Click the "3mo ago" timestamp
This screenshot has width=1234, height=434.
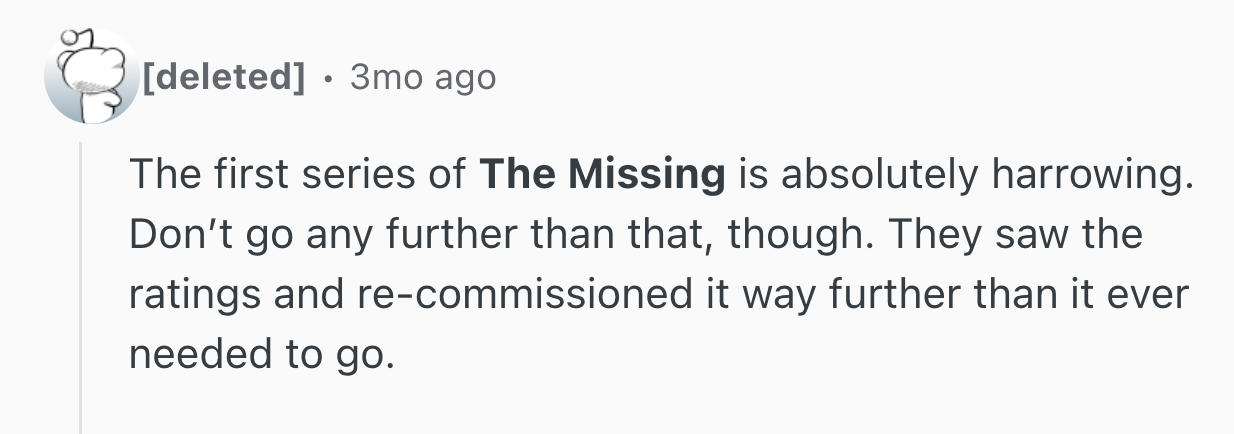(422, 77)
